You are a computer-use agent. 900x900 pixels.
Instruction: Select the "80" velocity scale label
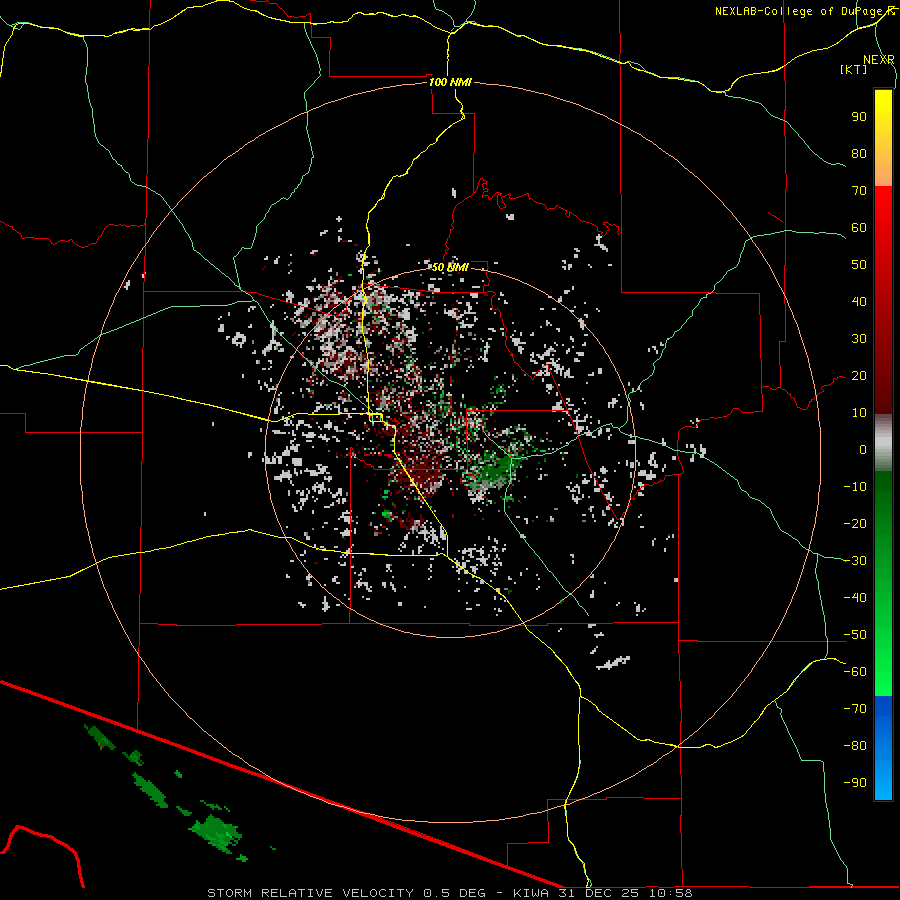tap(859, 154)
